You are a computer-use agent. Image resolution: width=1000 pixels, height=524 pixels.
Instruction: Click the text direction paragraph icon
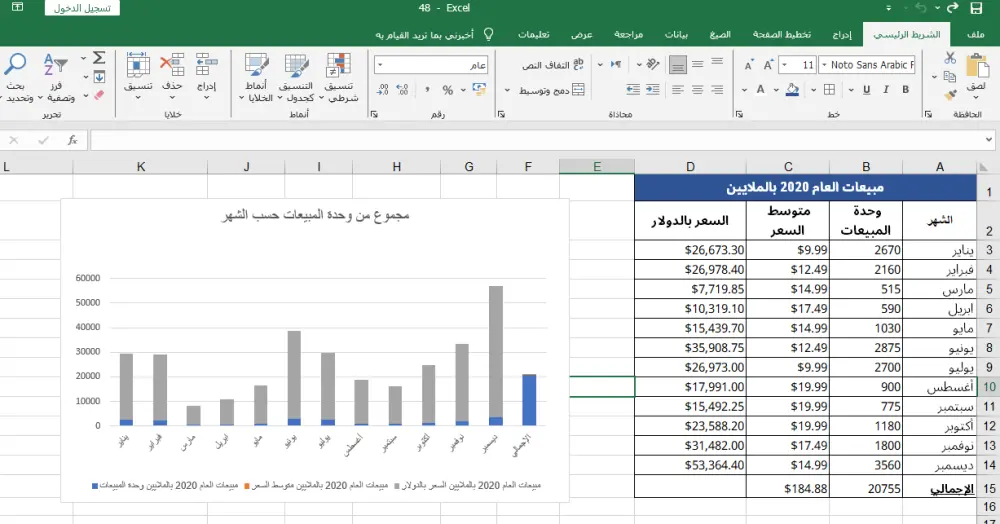(x=615, y=64)
